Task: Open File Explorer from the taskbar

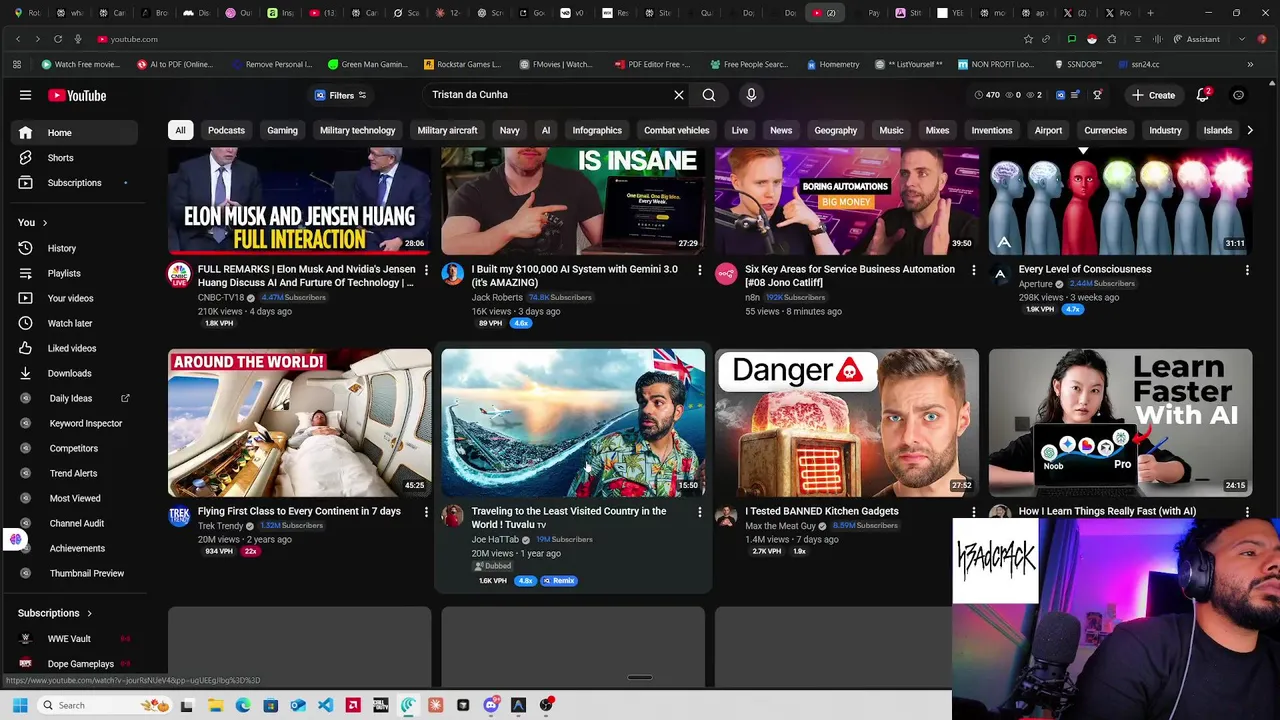Action: click(x=215, y=705)
